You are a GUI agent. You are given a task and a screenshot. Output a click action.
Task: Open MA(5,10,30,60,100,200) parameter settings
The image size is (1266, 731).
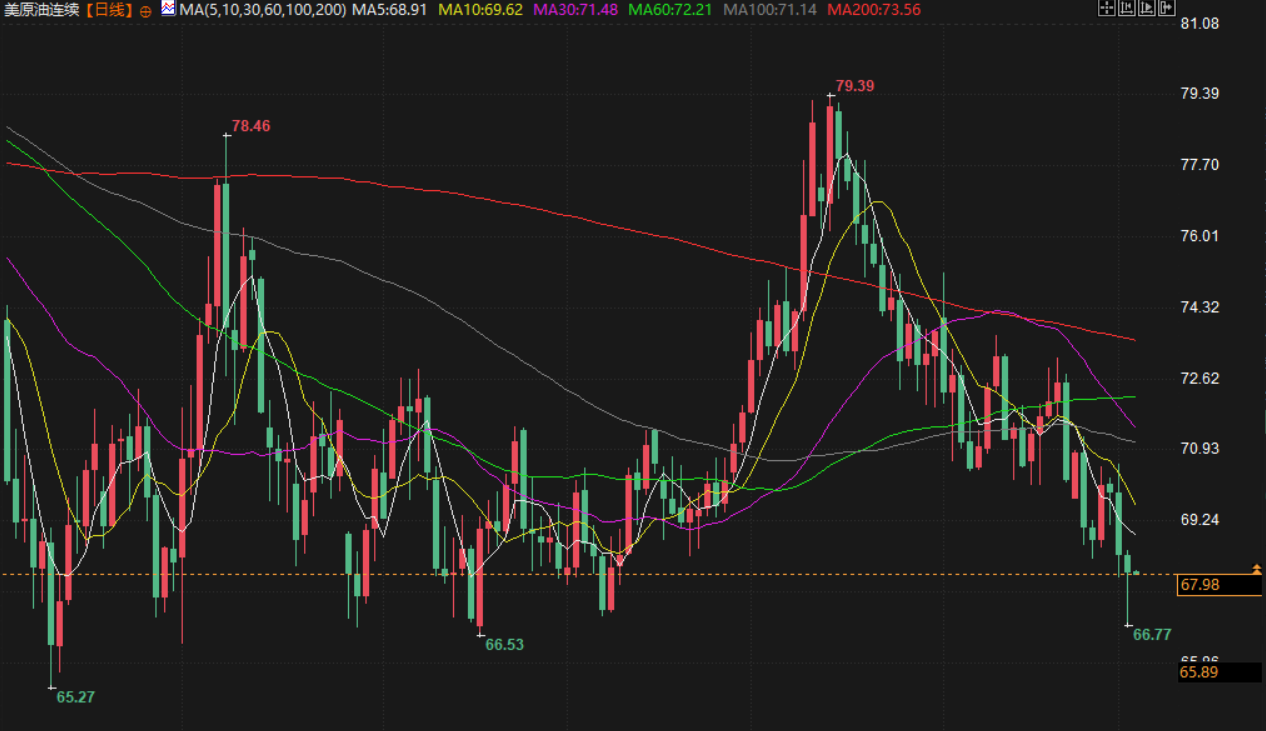(x=263, y=10)
